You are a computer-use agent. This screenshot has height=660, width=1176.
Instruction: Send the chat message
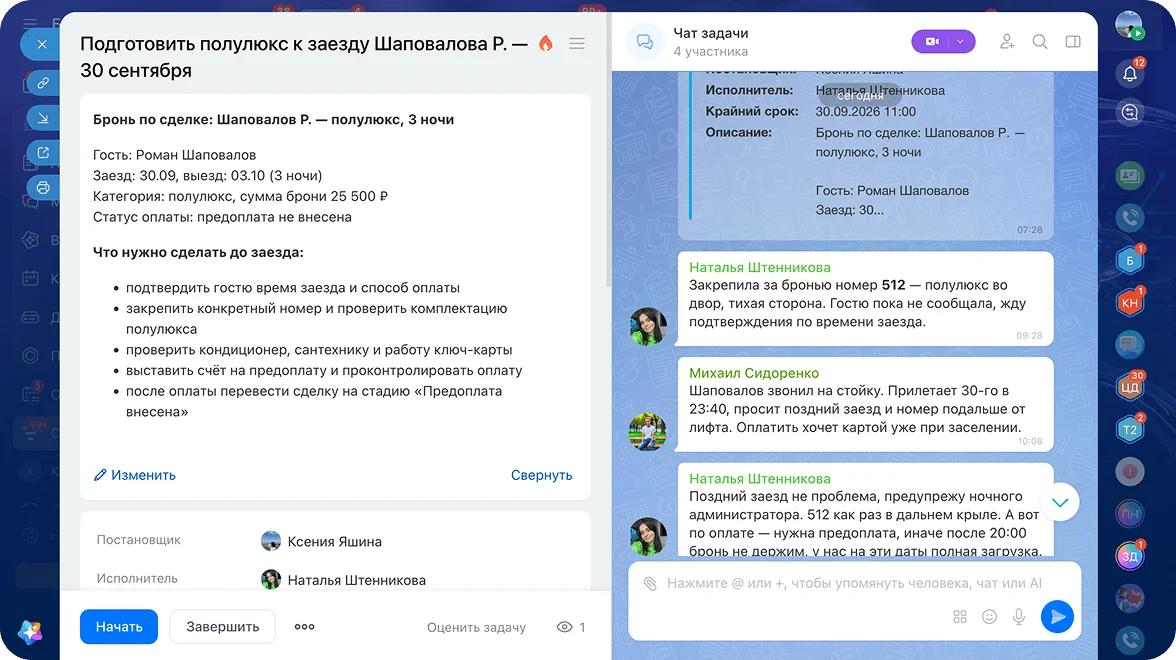coord(1058,616)
